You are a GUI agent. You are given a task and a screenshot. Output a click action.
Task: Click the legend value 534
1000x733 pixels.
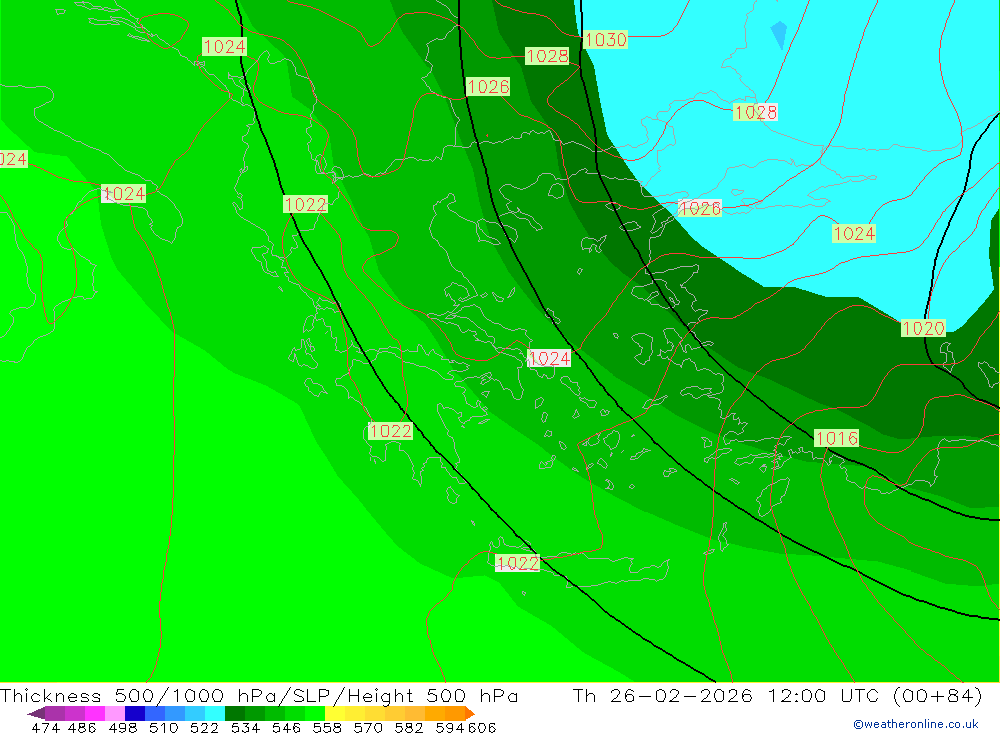pos(246,727)
